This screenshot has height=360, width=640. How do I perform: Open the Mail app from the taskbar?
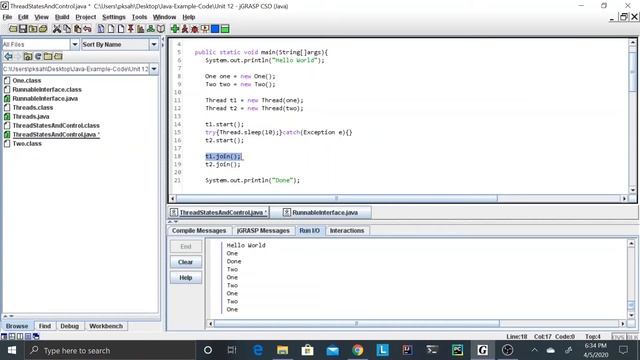(332, 350)
